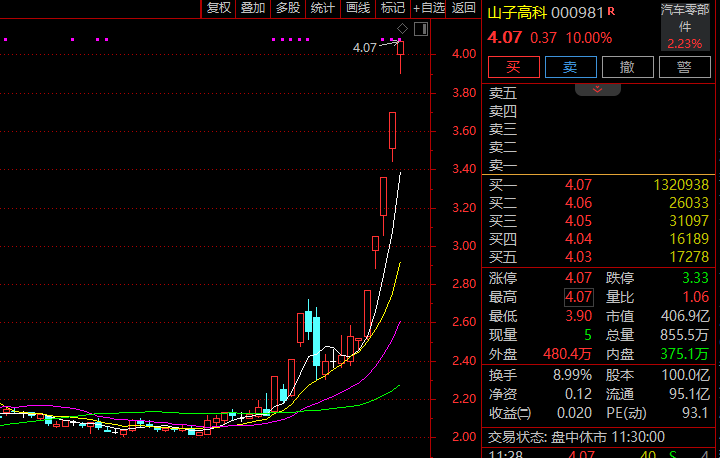This screenshot has height=458, width=720.
Task: Add stock to watchlist via +自选
Action: (x=429, y=8)
